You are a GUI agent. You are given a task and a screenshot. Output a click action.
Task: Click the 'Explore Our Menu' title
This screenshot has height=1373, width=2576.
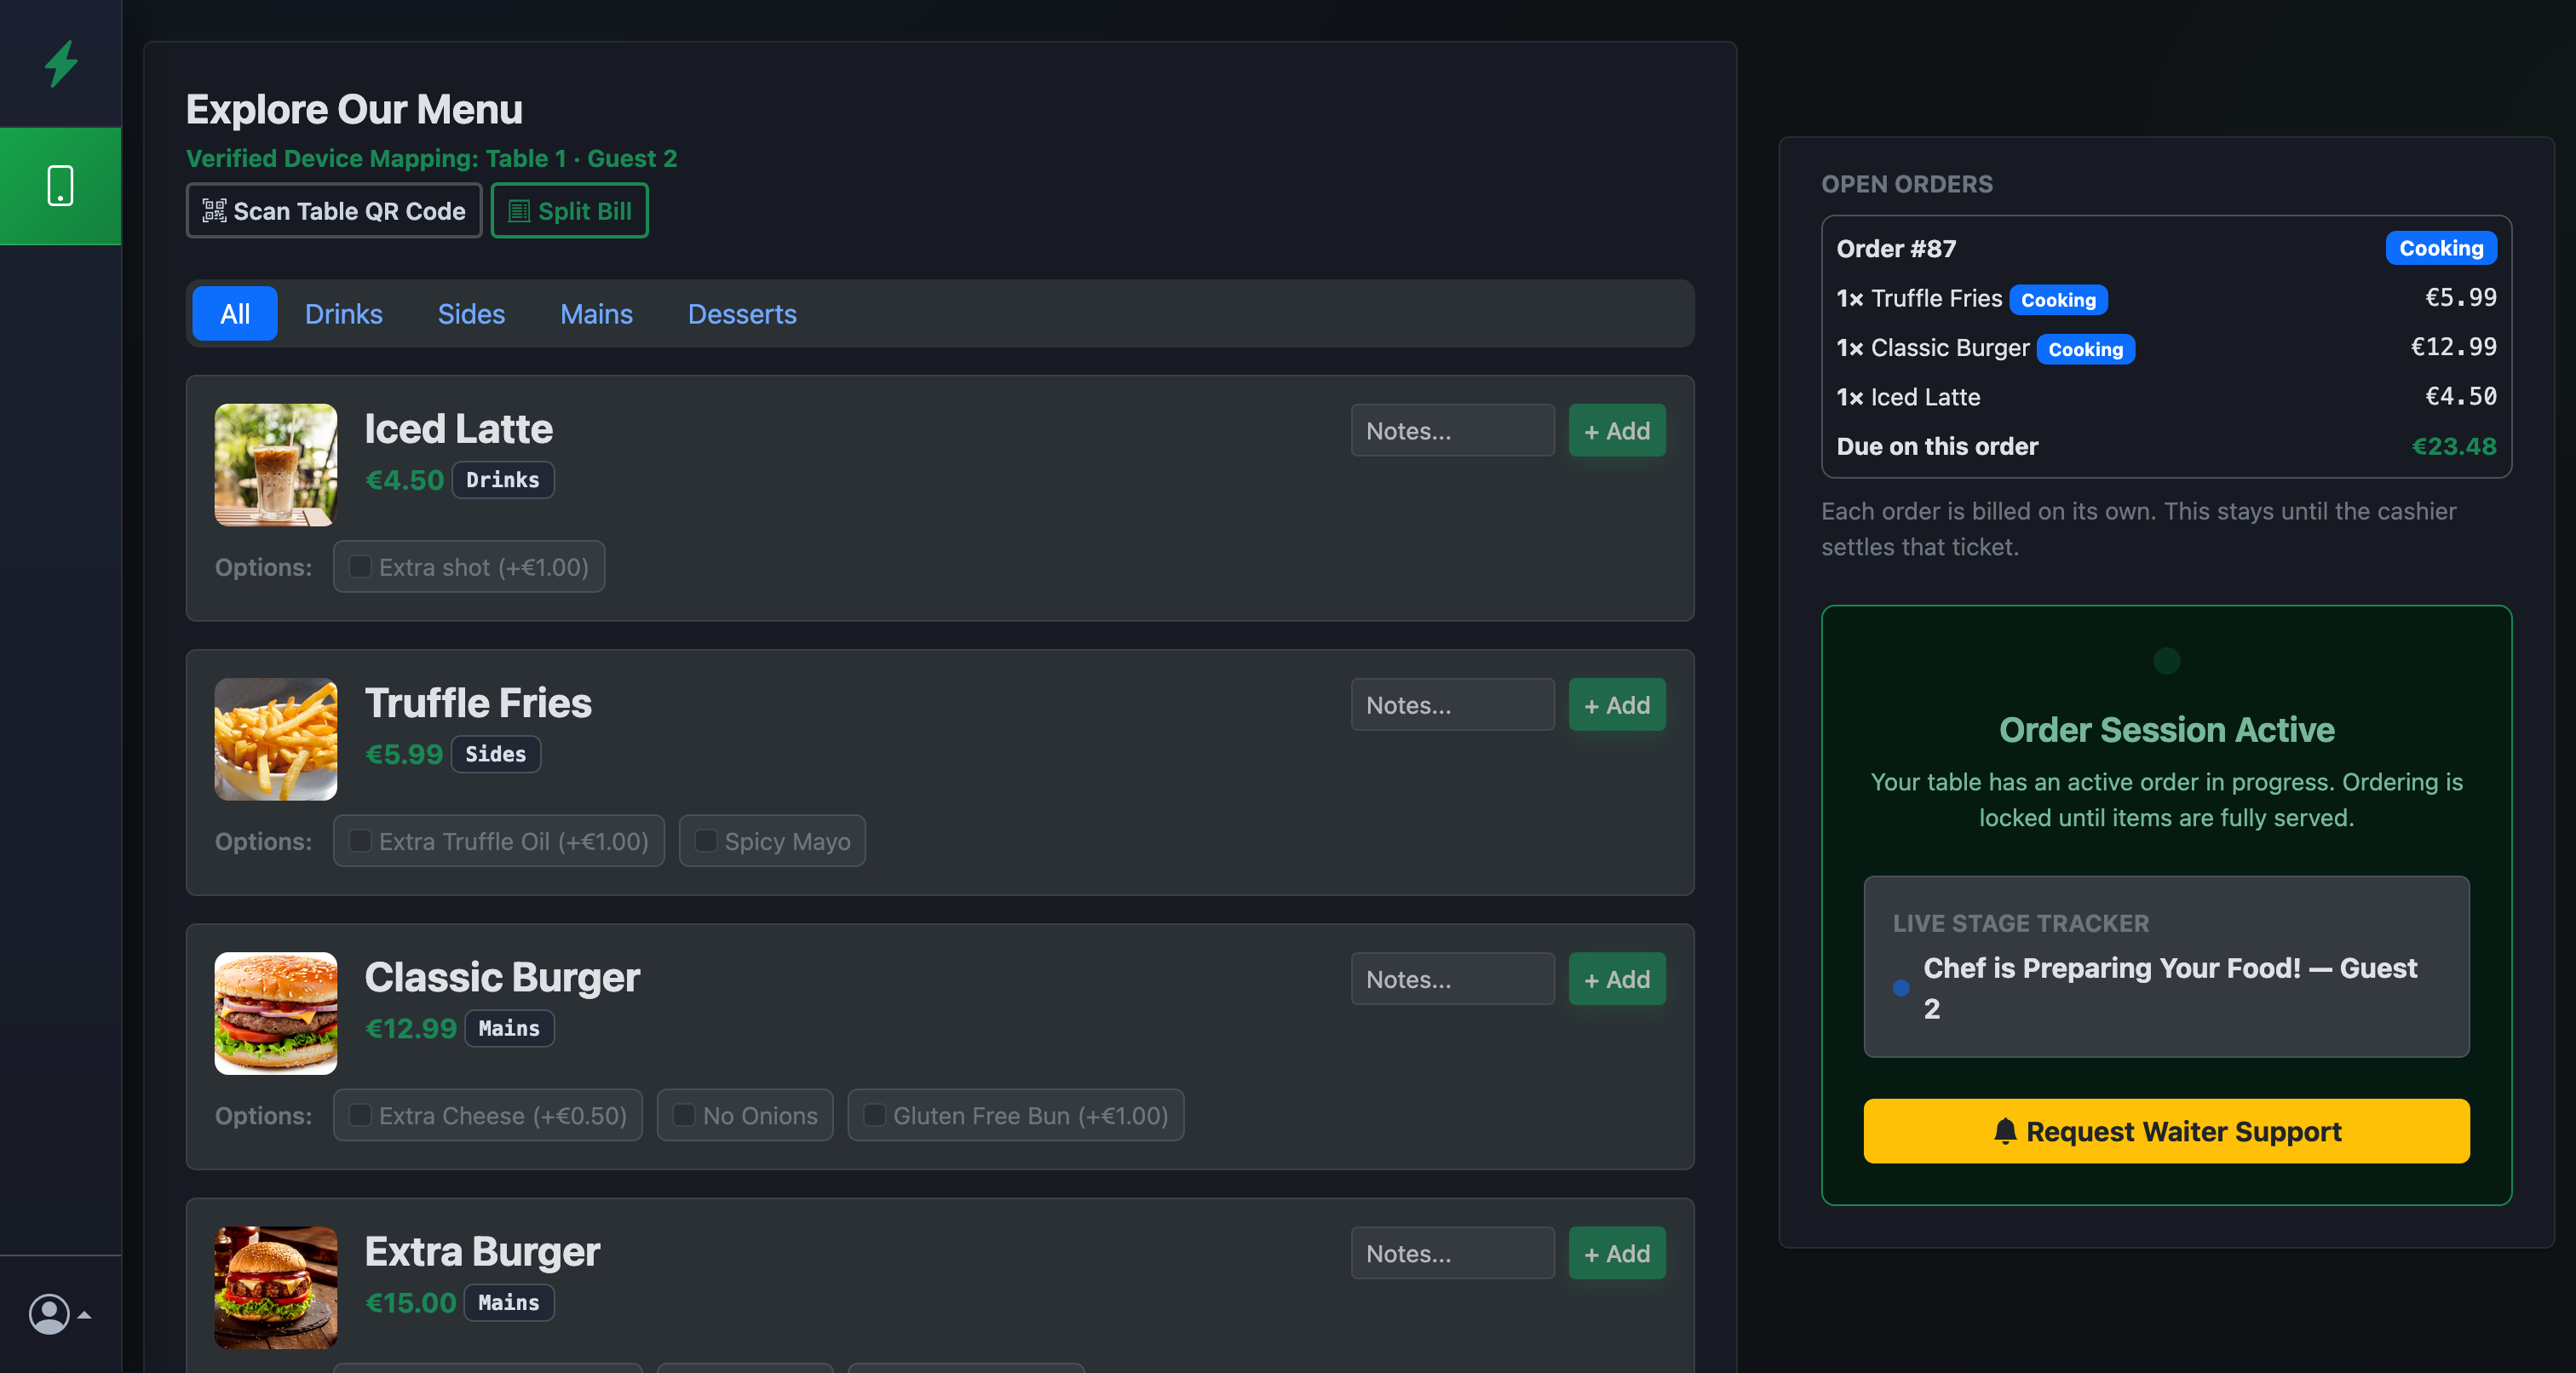click(354, 109)
